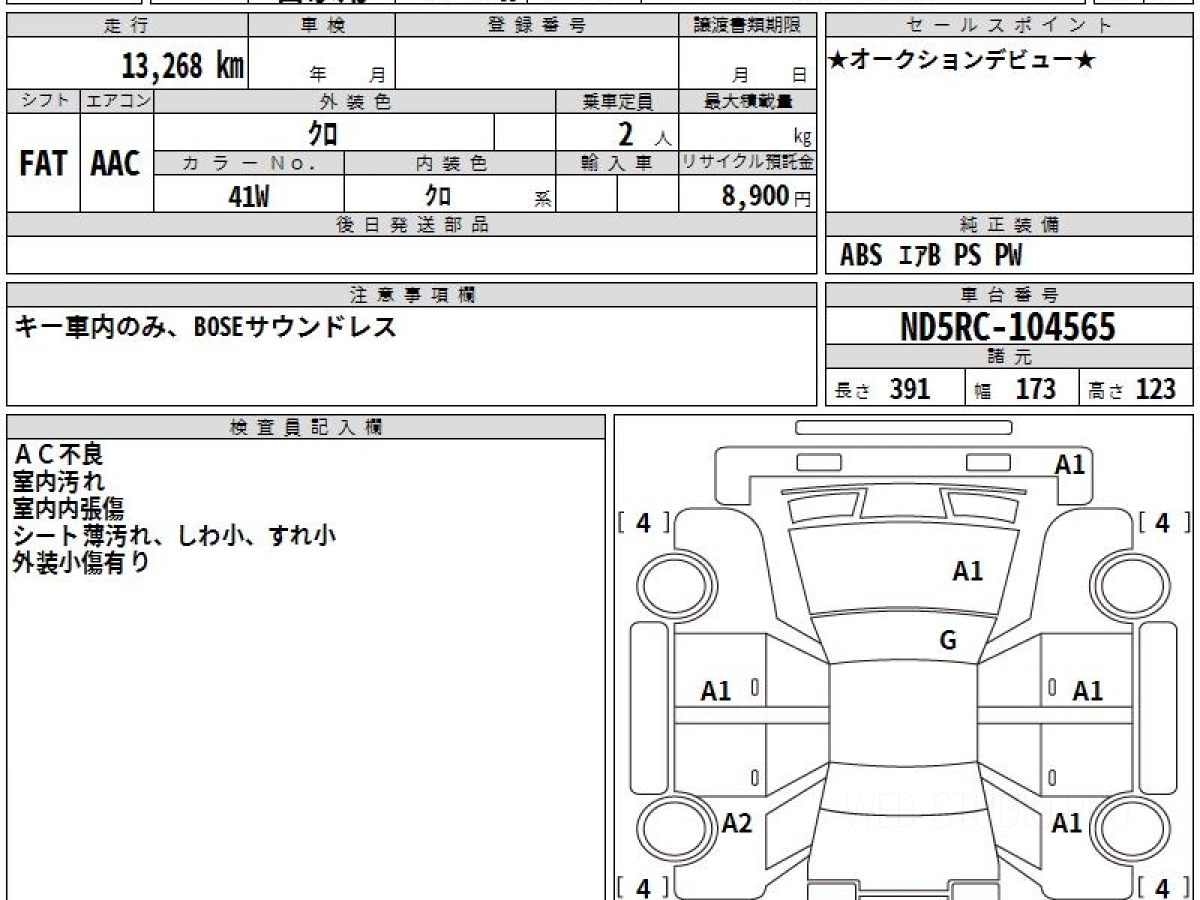Select the 8,900円 recycle deposit value

pyautogui.click(x=767, y=196)
